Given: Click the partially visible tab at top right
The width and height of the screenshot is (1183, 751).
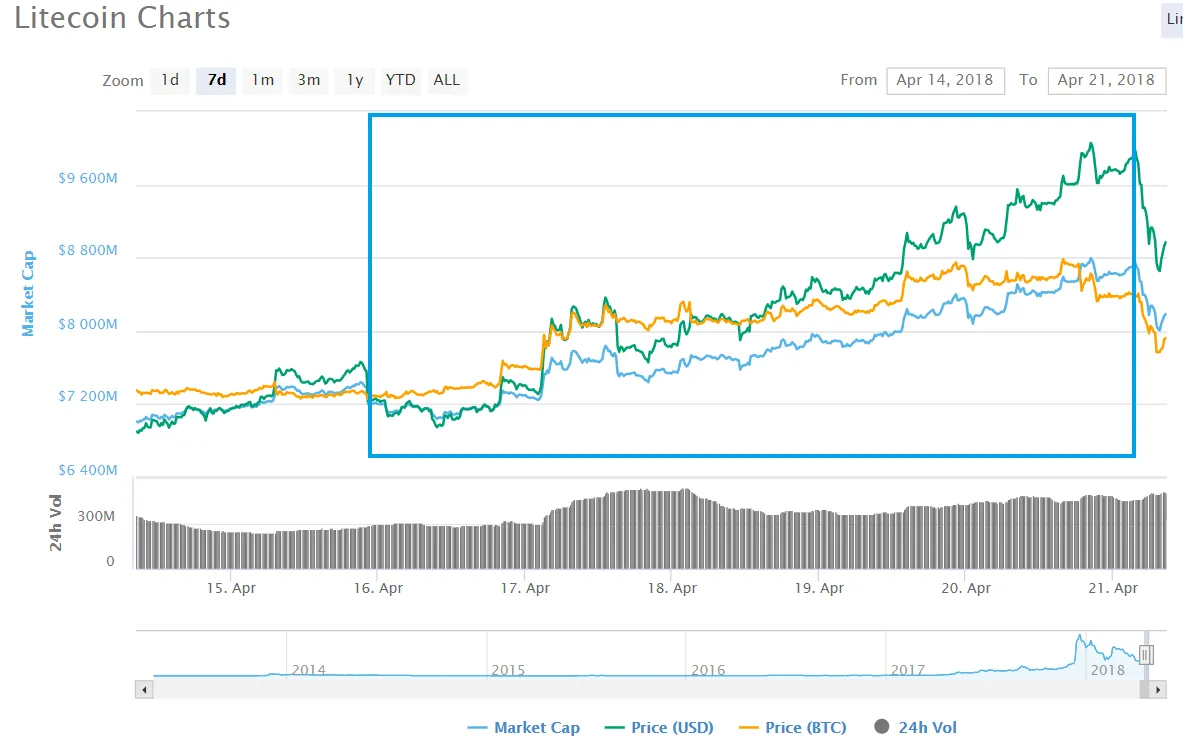Looking at the screenshot, I should (x=1172, y=20).
